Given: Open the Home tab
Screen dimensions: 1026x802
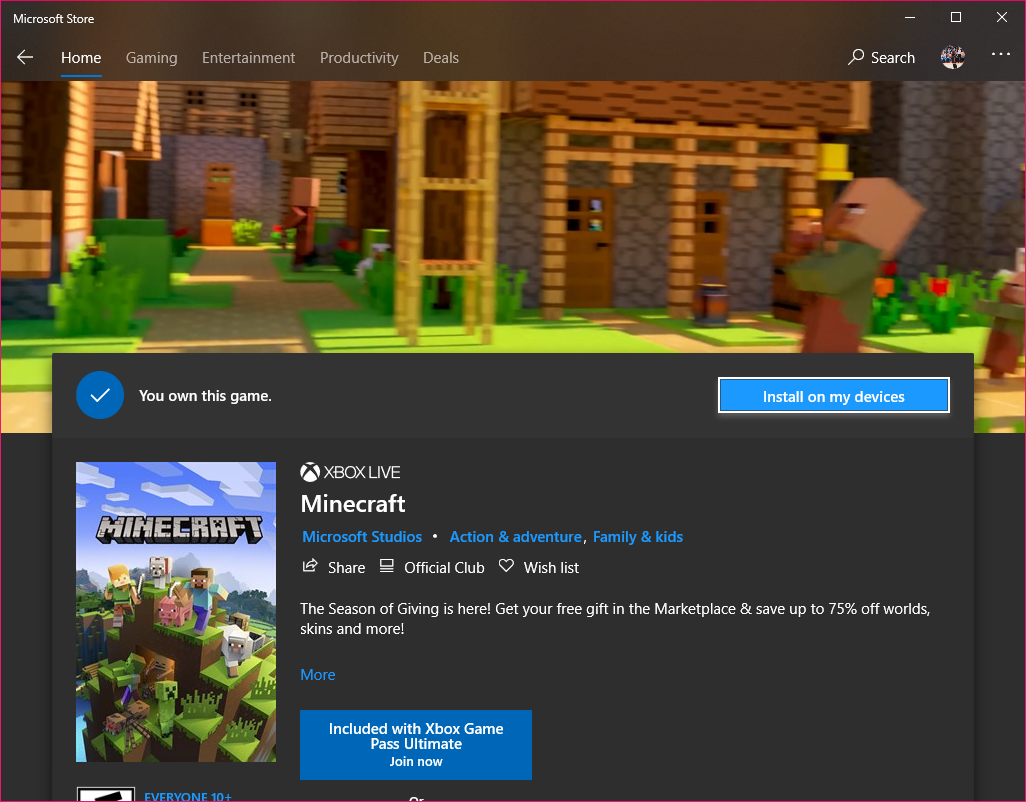Looking at the screenshot, I should point(81,58).
